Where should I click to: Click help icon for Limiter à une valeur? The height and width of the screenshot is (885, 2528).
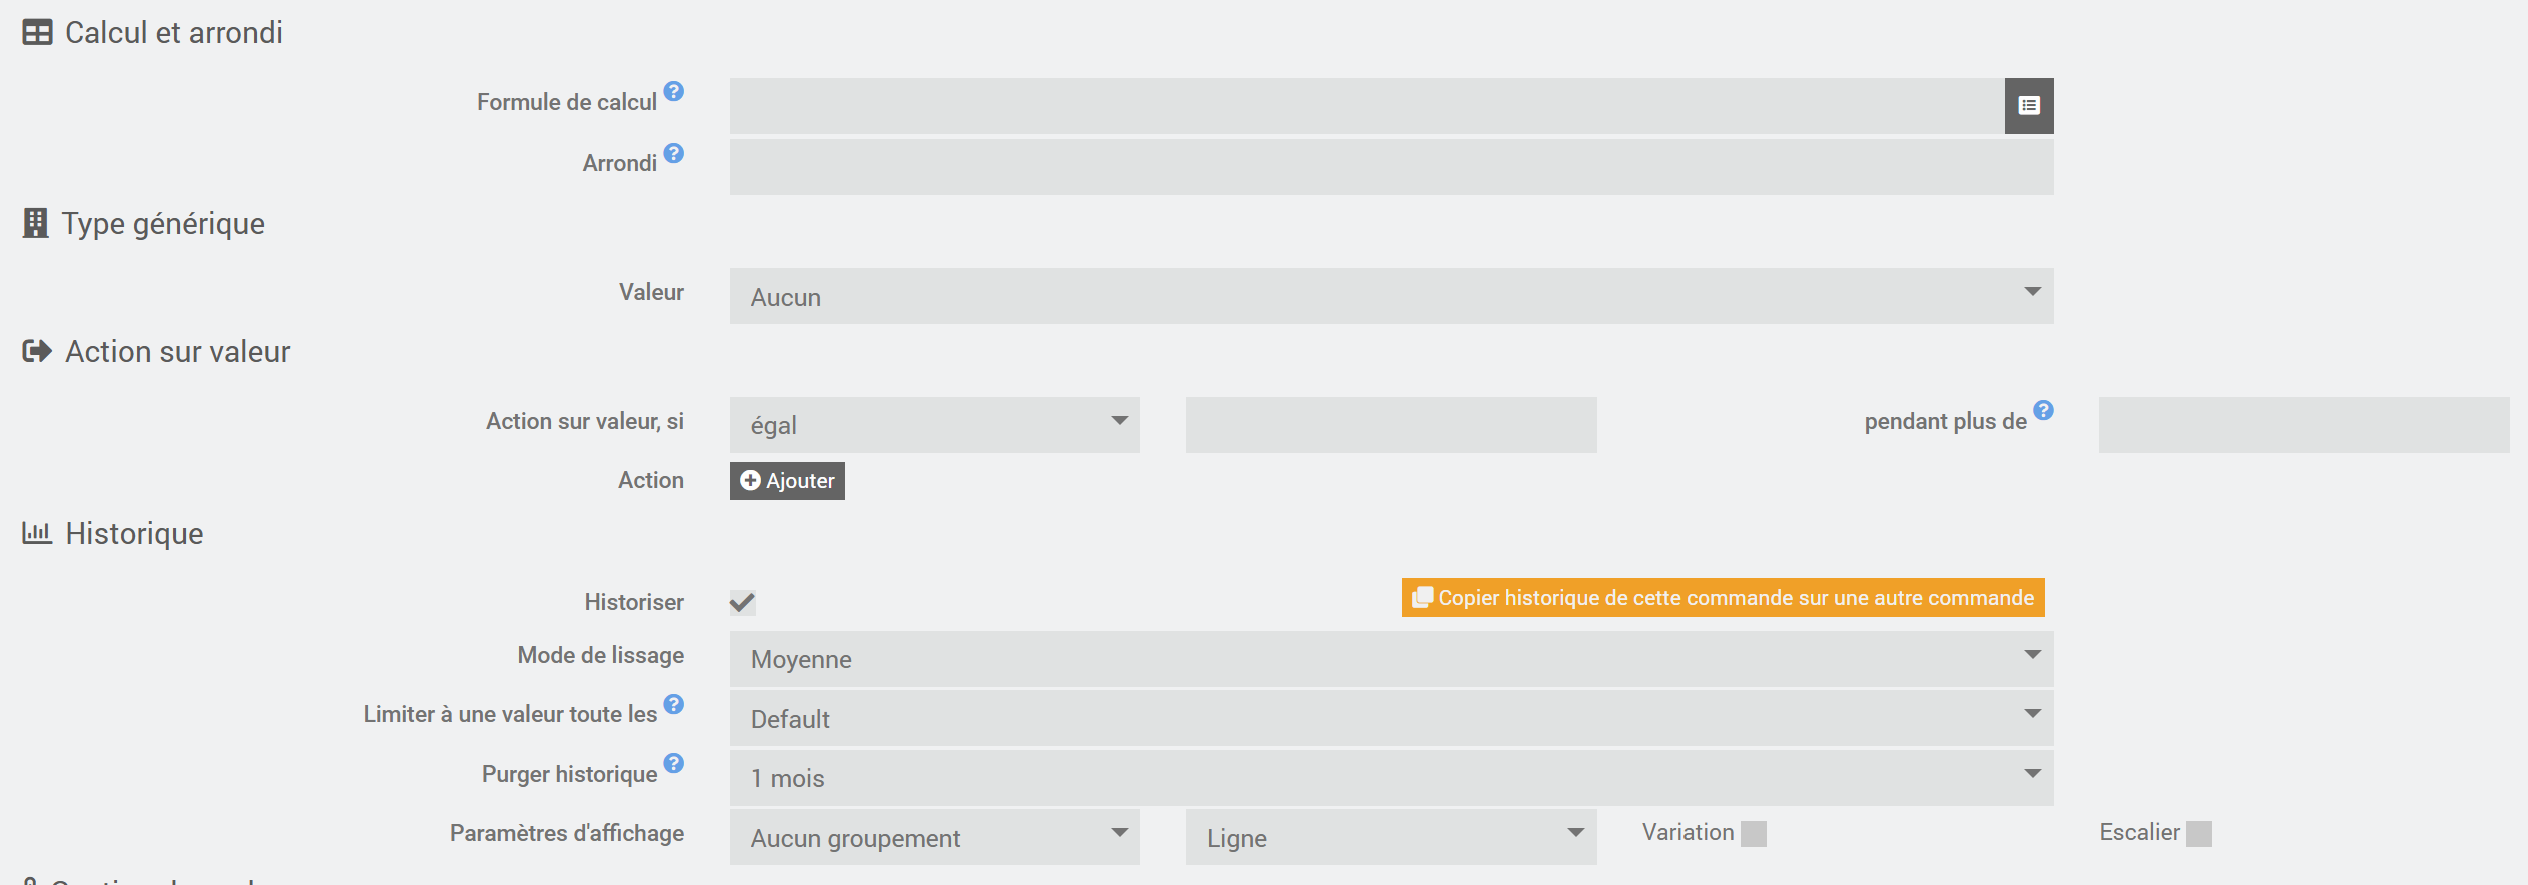(674, 704)
